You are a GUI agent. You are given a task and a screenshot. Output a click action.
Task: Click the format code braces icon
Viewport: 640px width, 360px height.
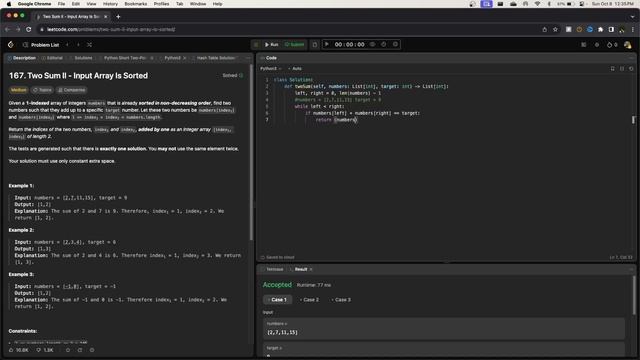[x=622, y=69]
